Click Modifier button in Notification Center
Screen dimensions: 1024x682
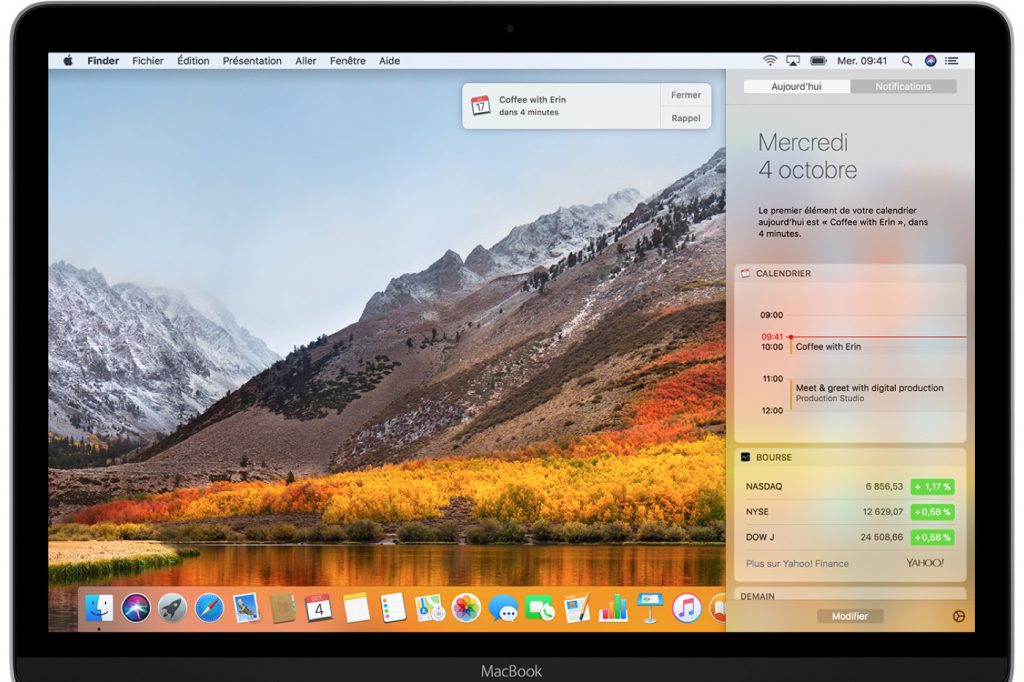tap(850, 616)
